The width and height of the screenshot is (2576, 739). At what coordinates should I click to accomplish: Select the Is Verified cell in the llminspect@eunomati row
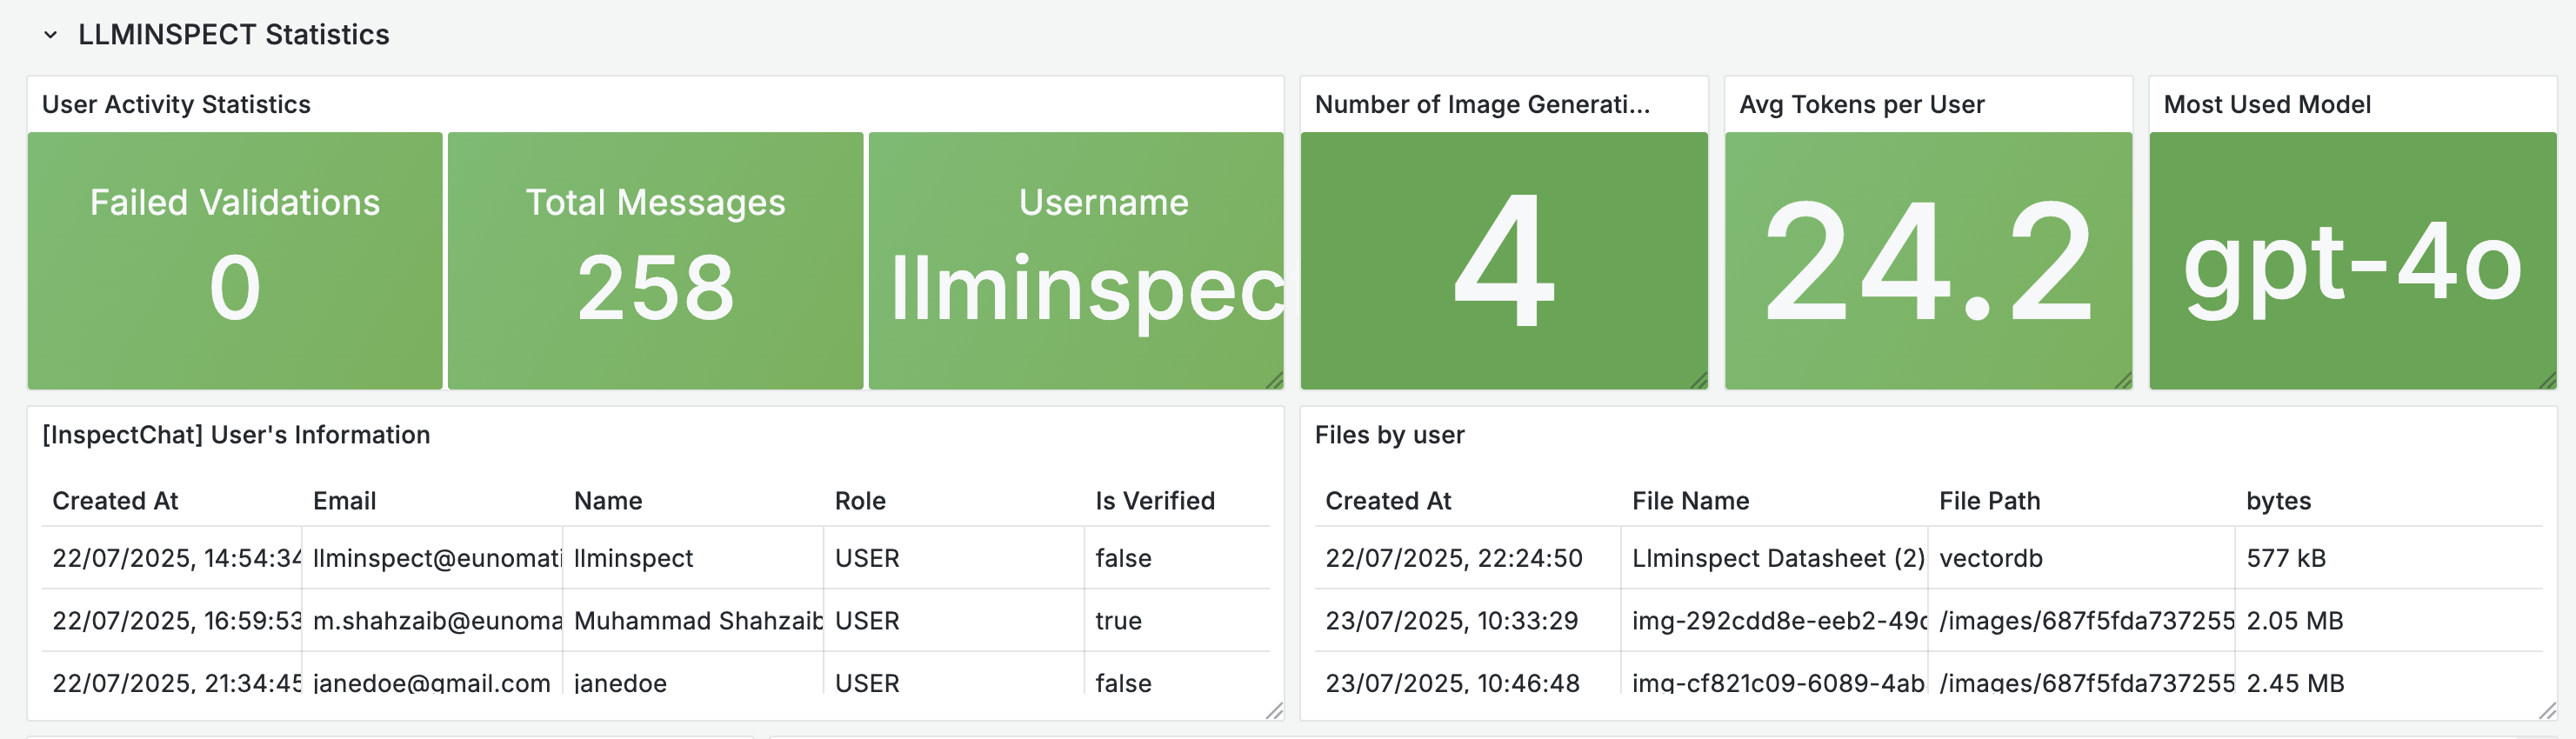pyautogui.click(x=1177, y=558)
